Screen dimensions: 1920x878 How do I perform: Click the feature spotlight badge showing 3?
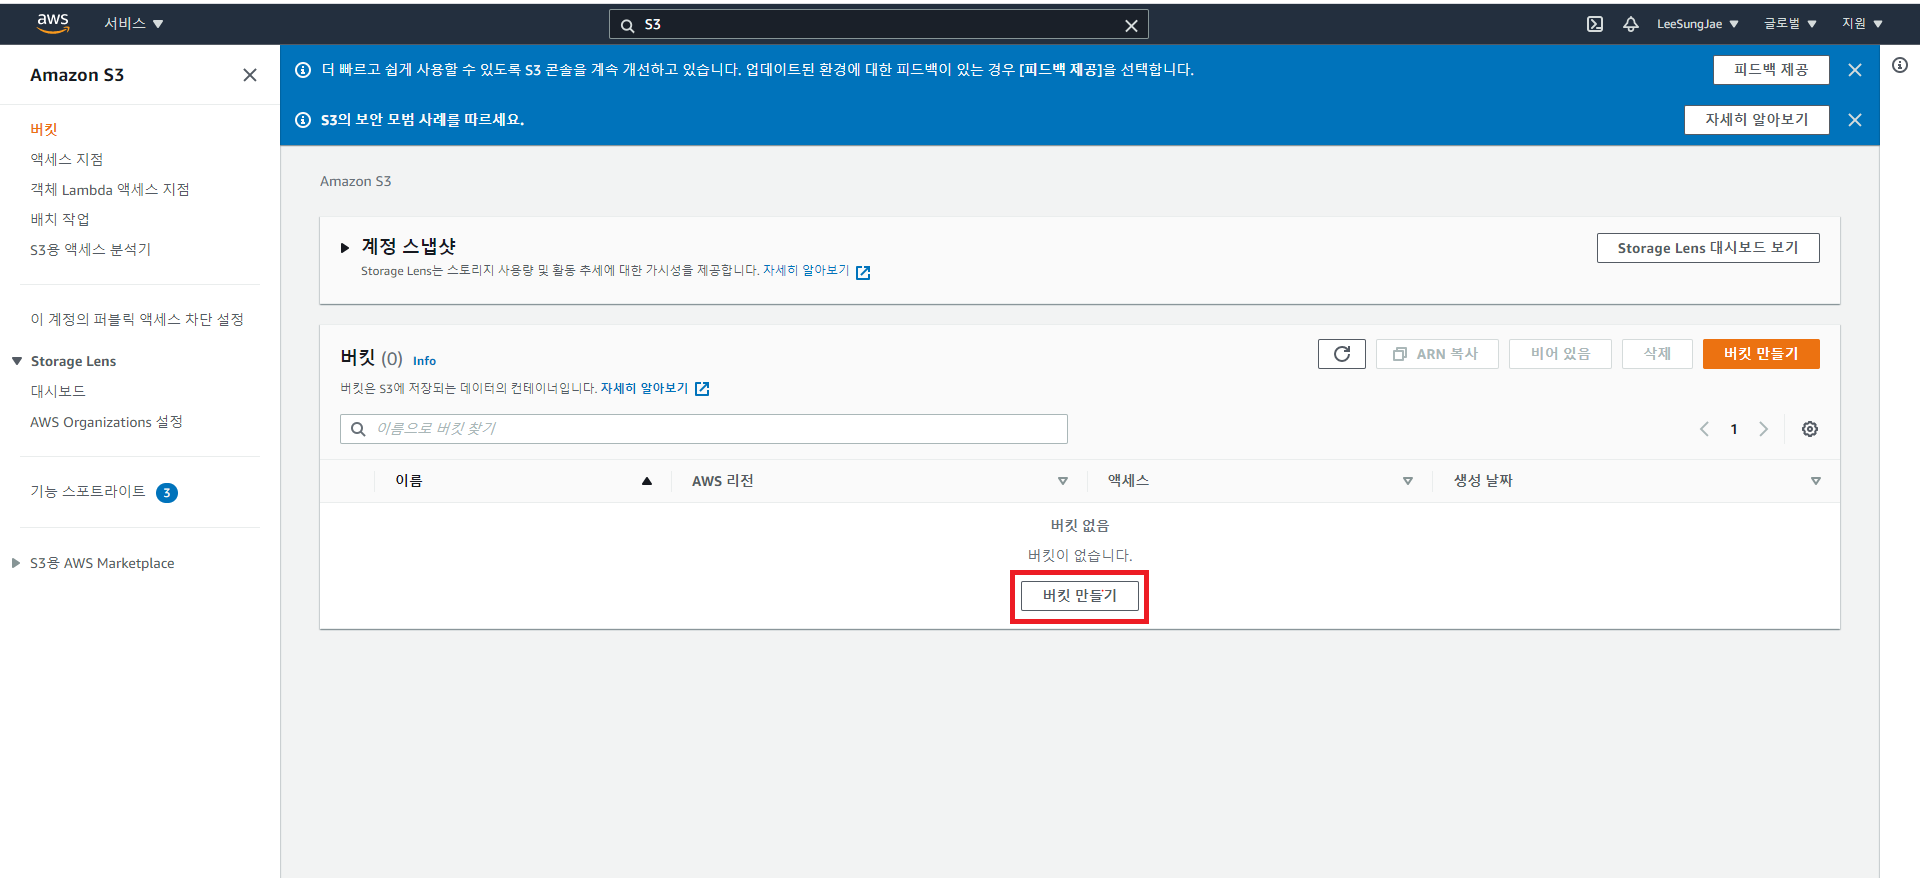coord(167,492)
